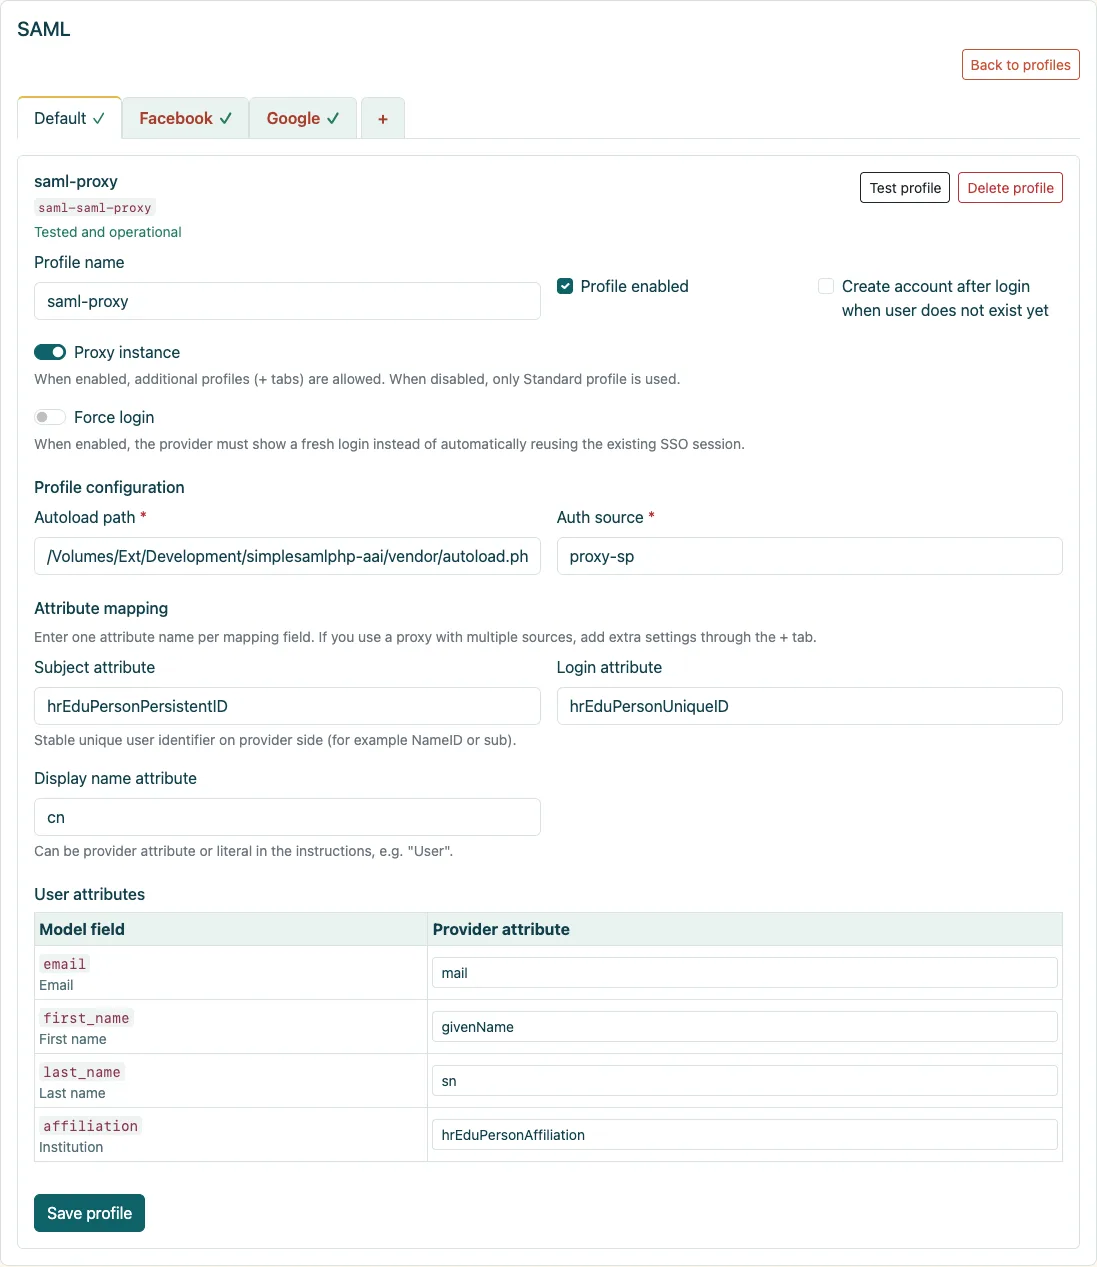
Task: Open the Facebook profile tab
Action: point(185,118)
